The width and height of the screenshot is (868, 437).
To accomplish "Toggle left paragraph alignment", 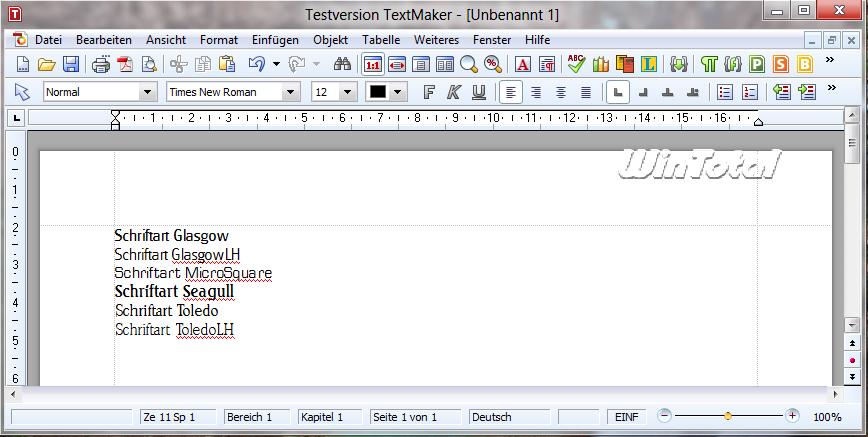I will pyautogui.click(x=511, y=92).
